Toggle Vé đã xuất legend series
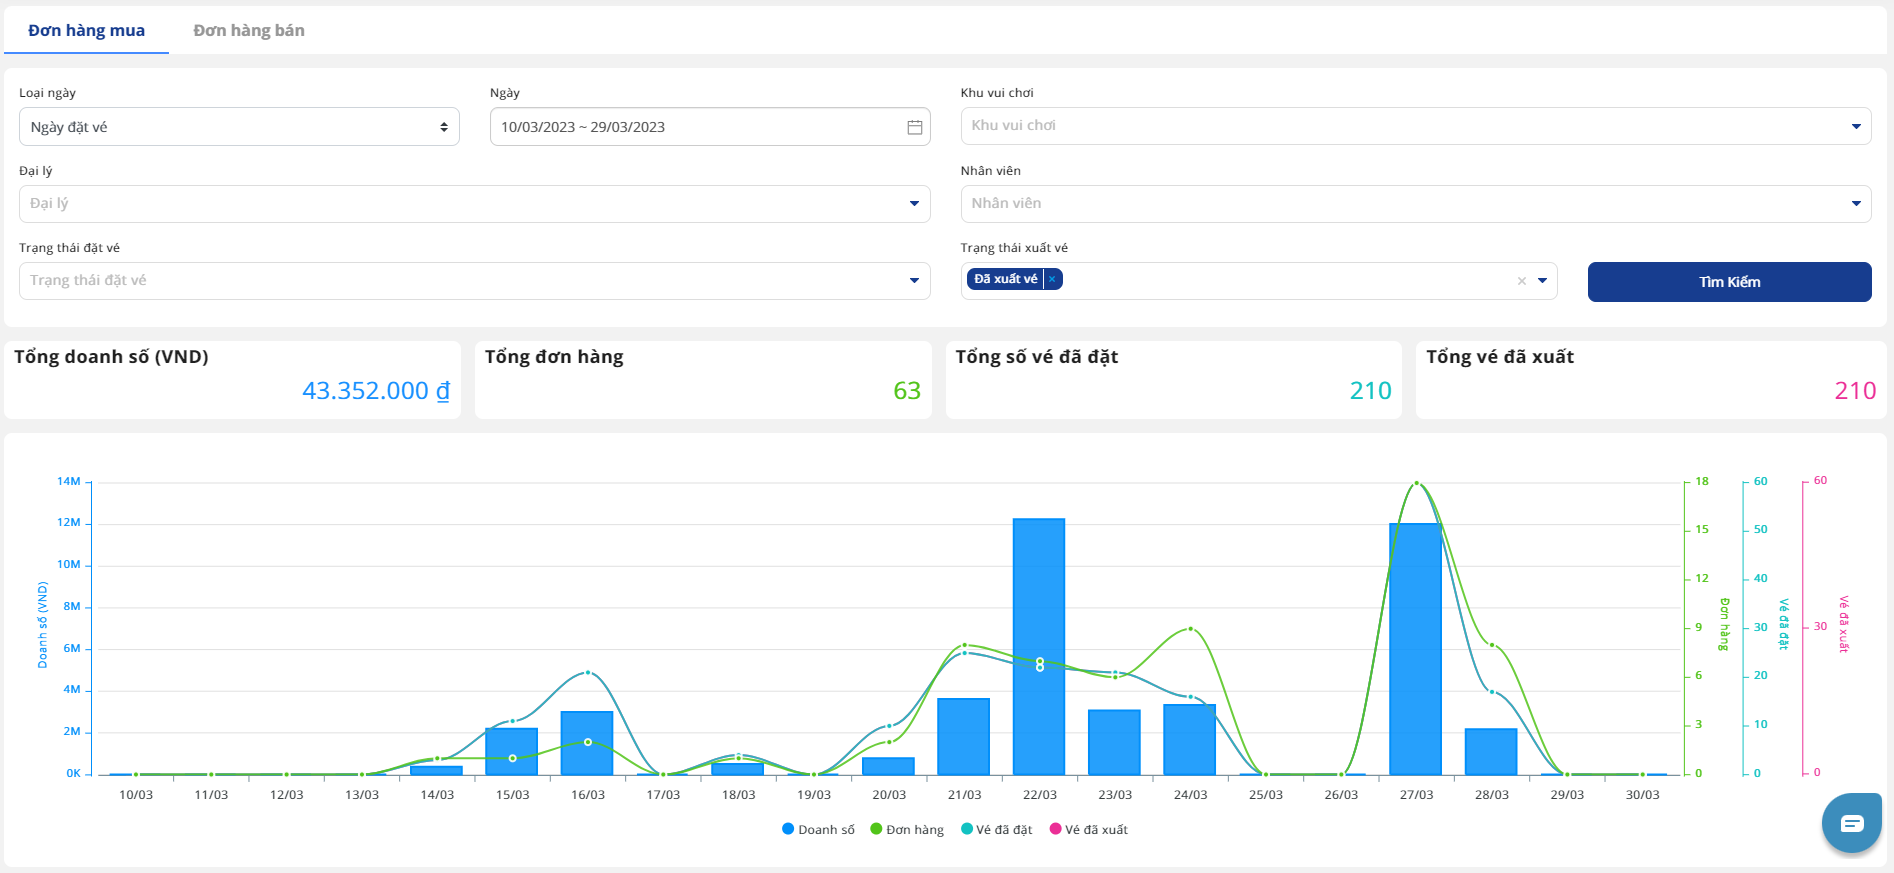Image resolution: width=1894 pixels, height=873 pixels. (1089, 830)
